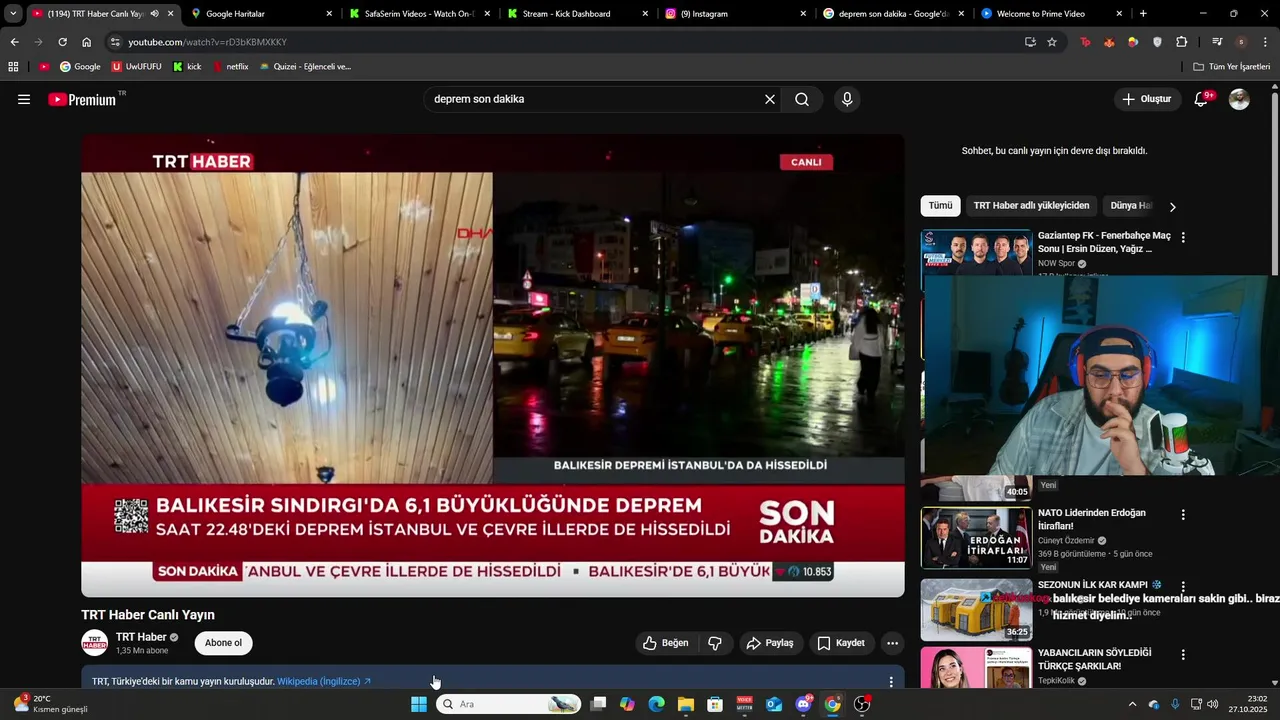Viewport: 1280px width, 720px height.
Task: Open Chrome profile S avatar
Action: click(x=1241, y=42)
